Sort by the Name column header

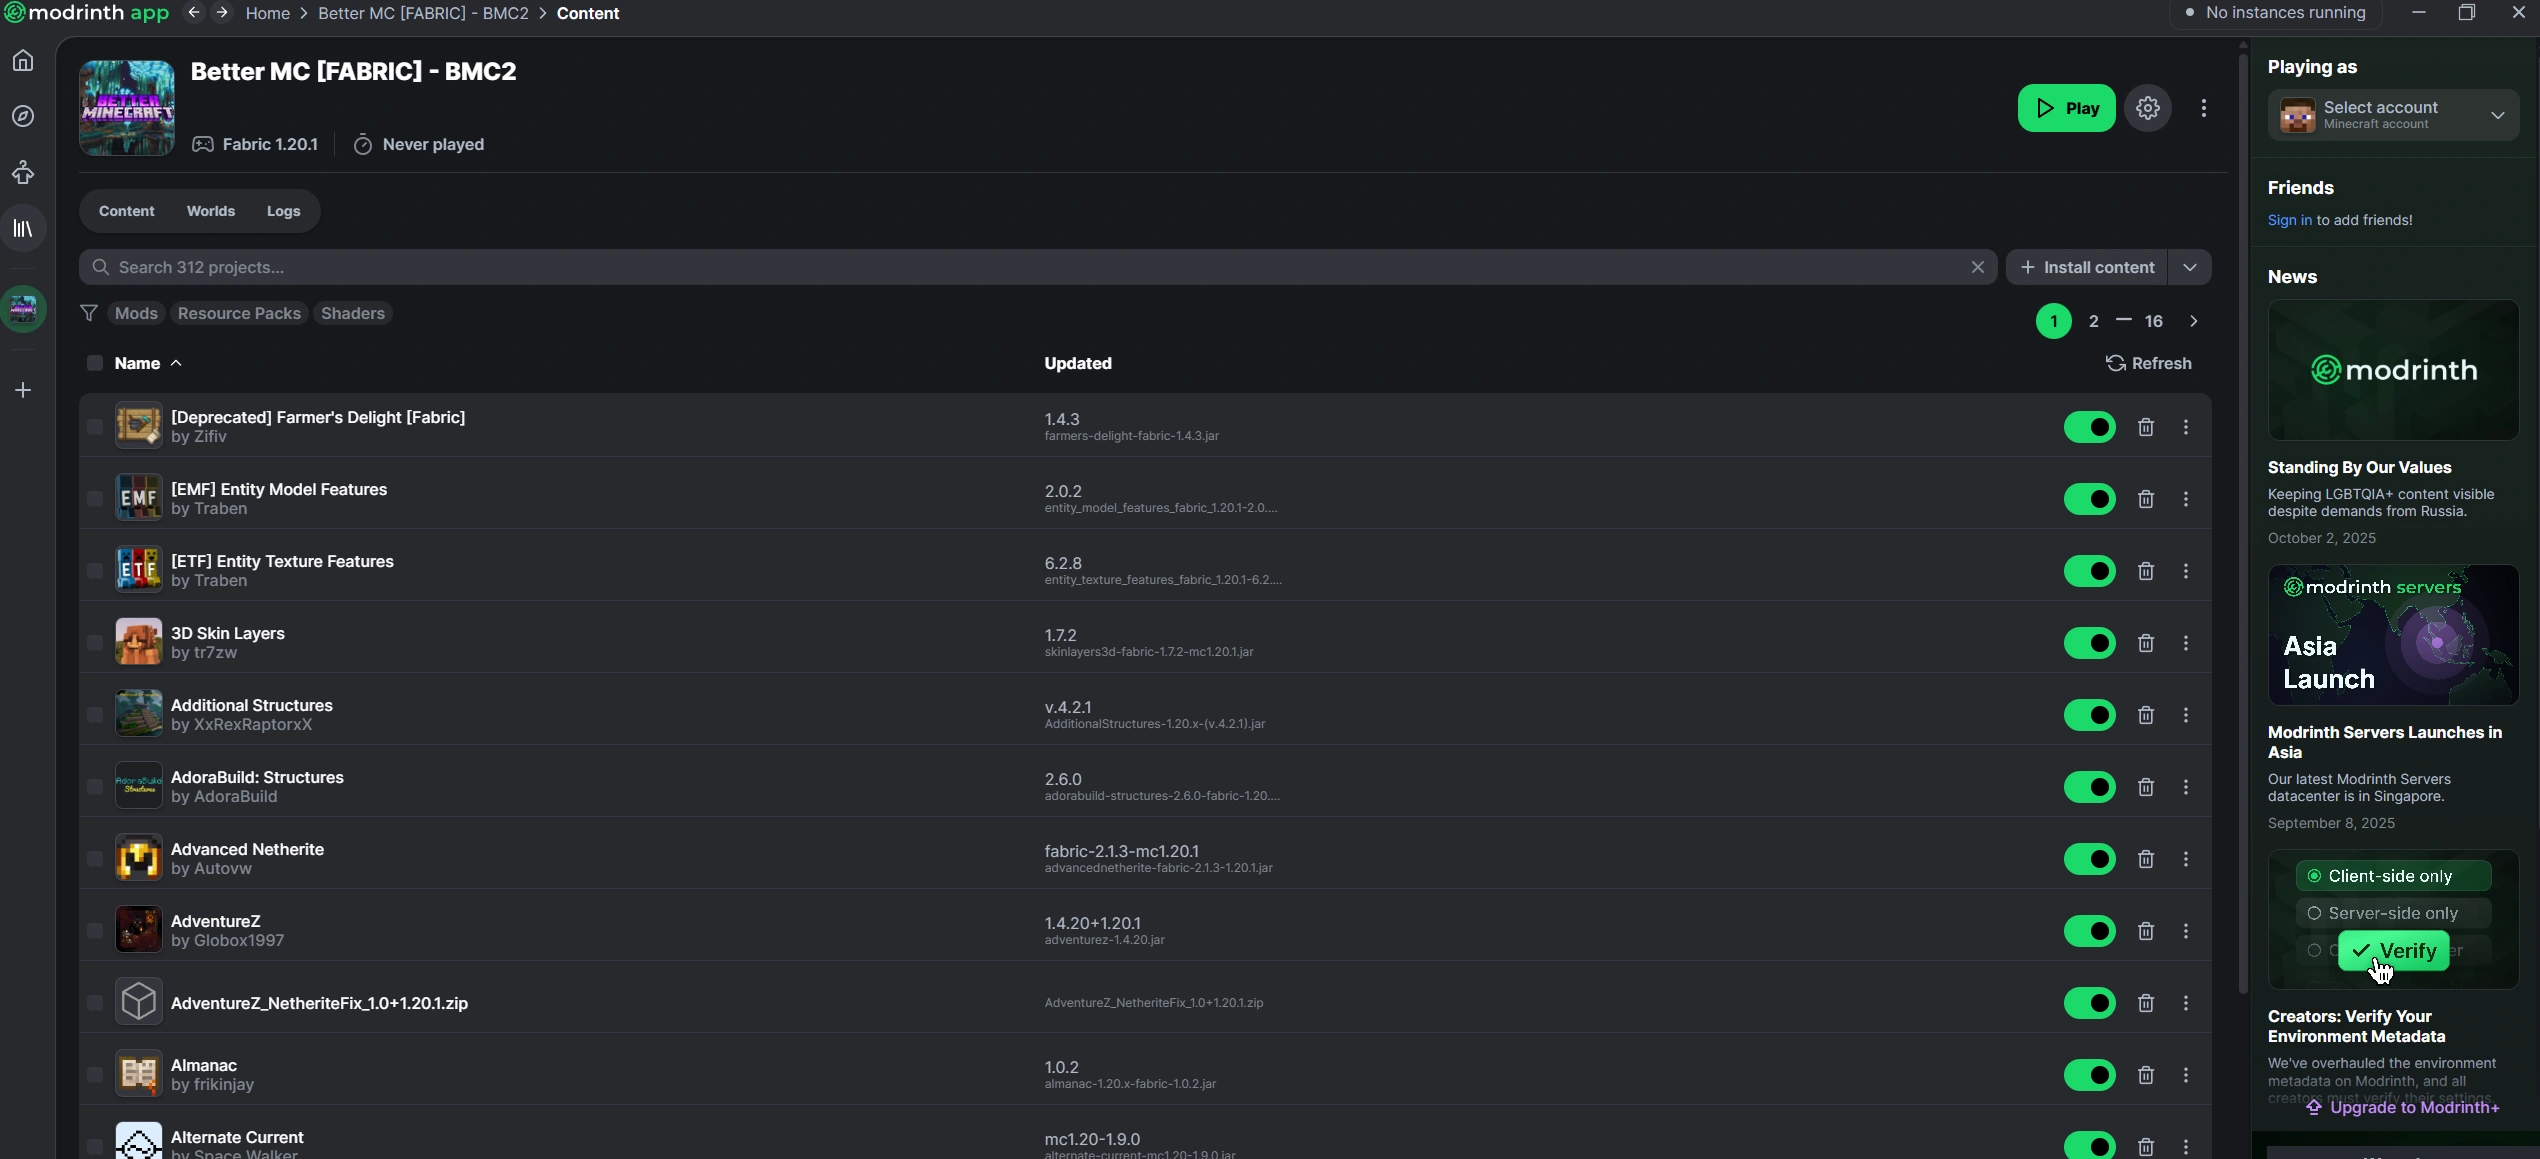click(148, 363)
